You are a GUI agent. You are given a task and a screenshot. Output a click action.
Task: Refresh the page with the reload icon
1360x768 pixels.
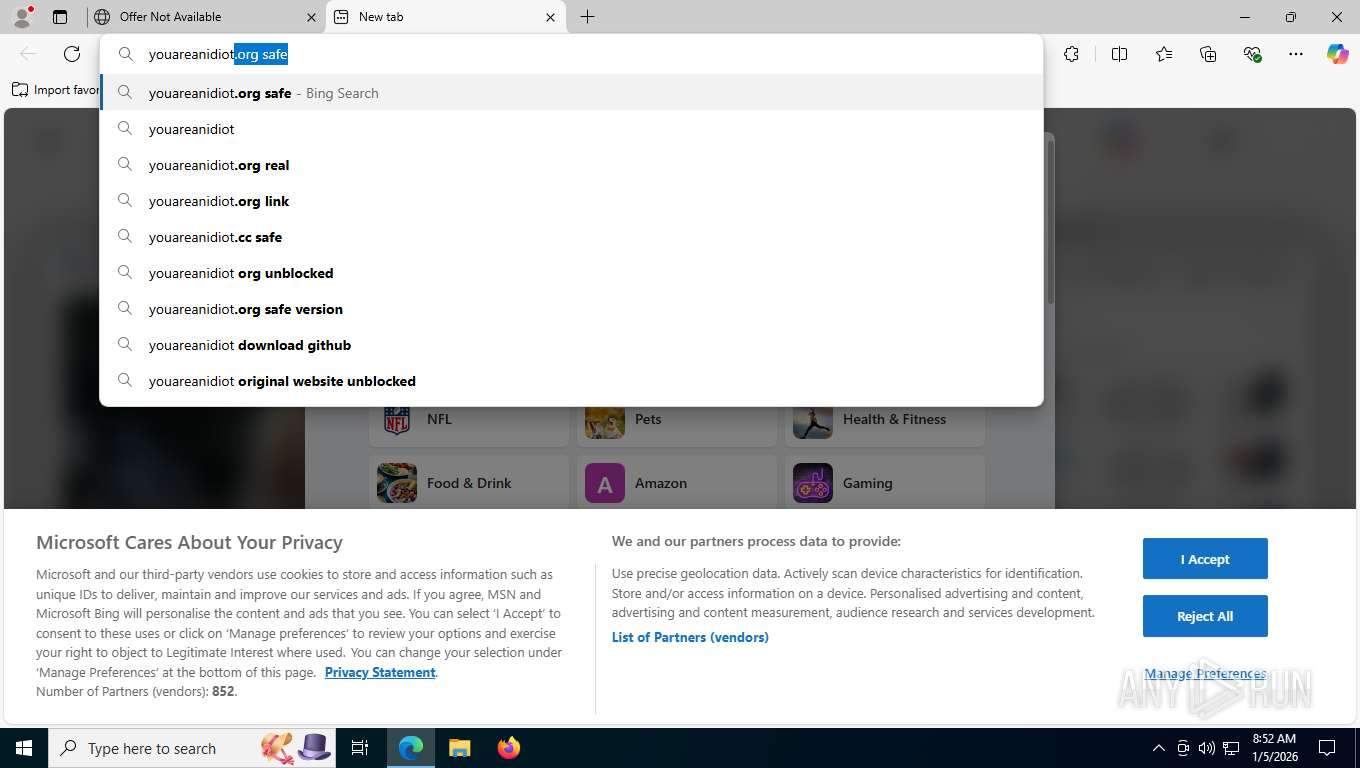point(72,54)
